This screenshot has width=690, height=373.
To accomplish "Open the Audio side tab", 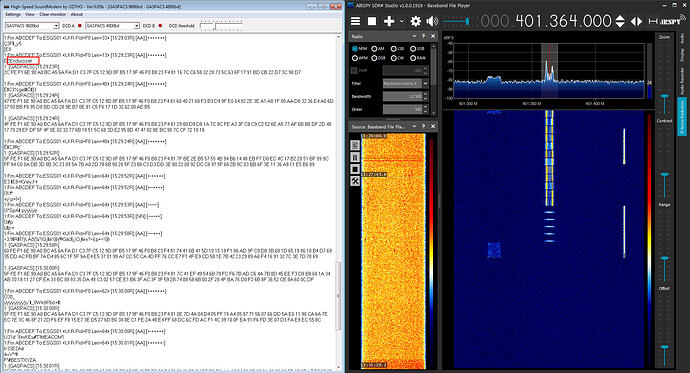I will [683, 38].
